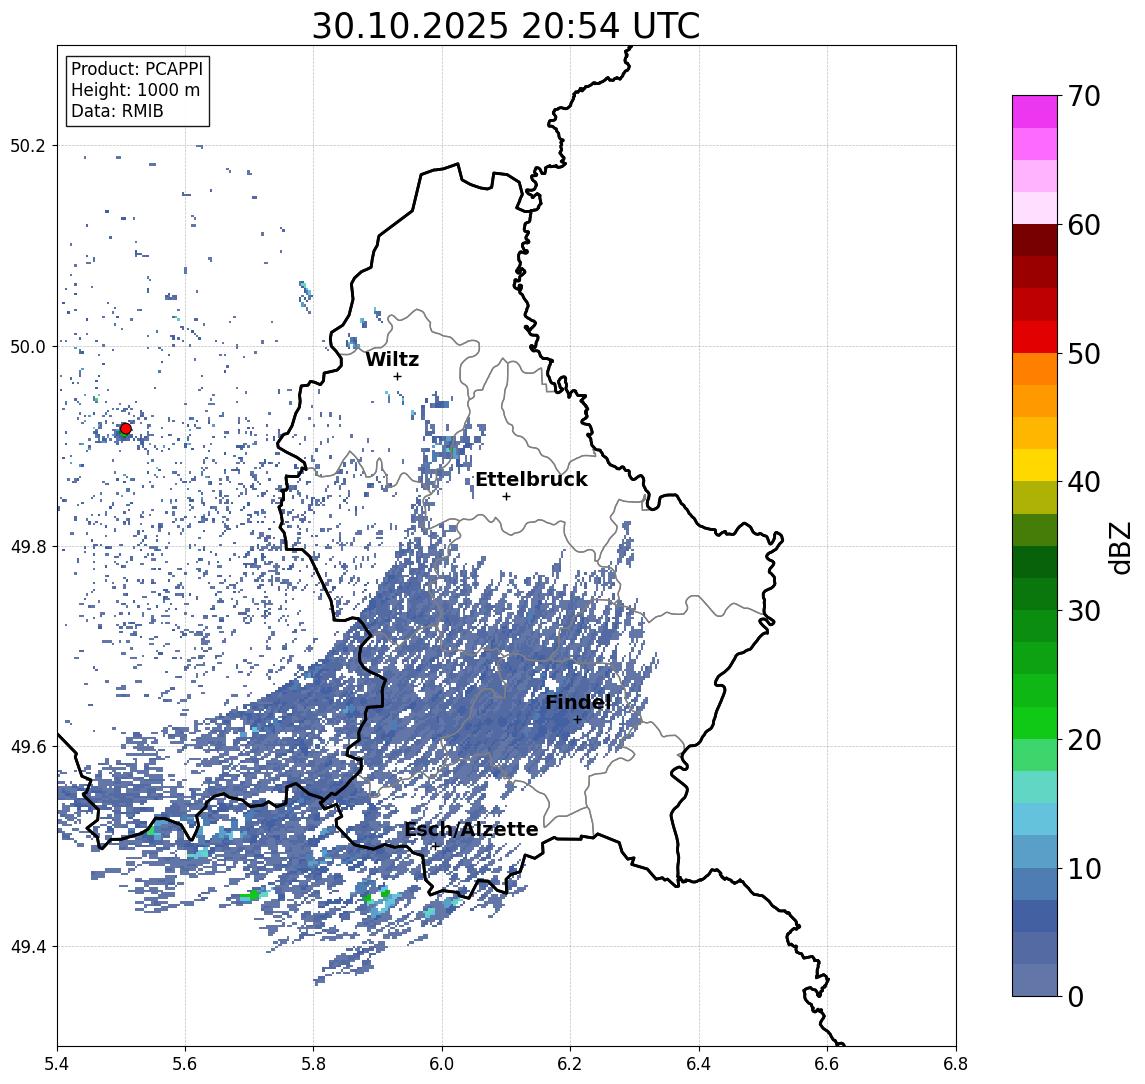Click the latitude tick label 49.6
The width and height of the screenshot is (1145, 1084).
click(28, 747)
